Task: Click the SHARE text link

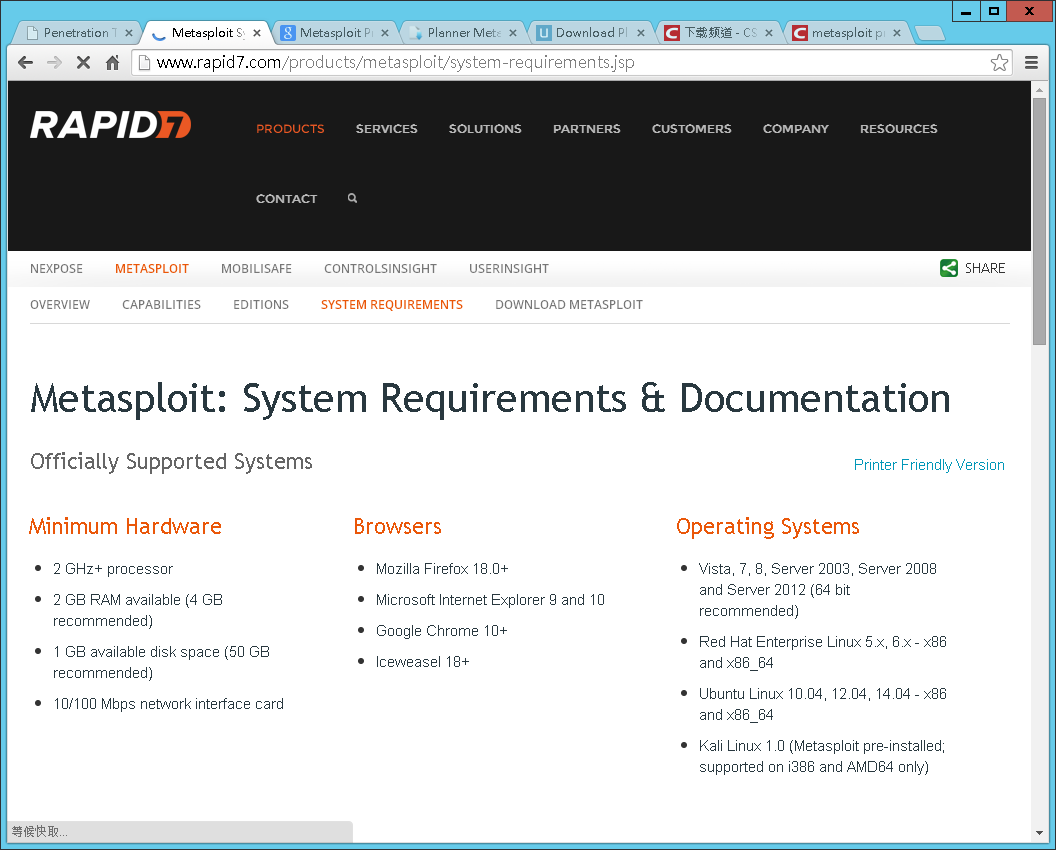Action: tap(985, 268)
